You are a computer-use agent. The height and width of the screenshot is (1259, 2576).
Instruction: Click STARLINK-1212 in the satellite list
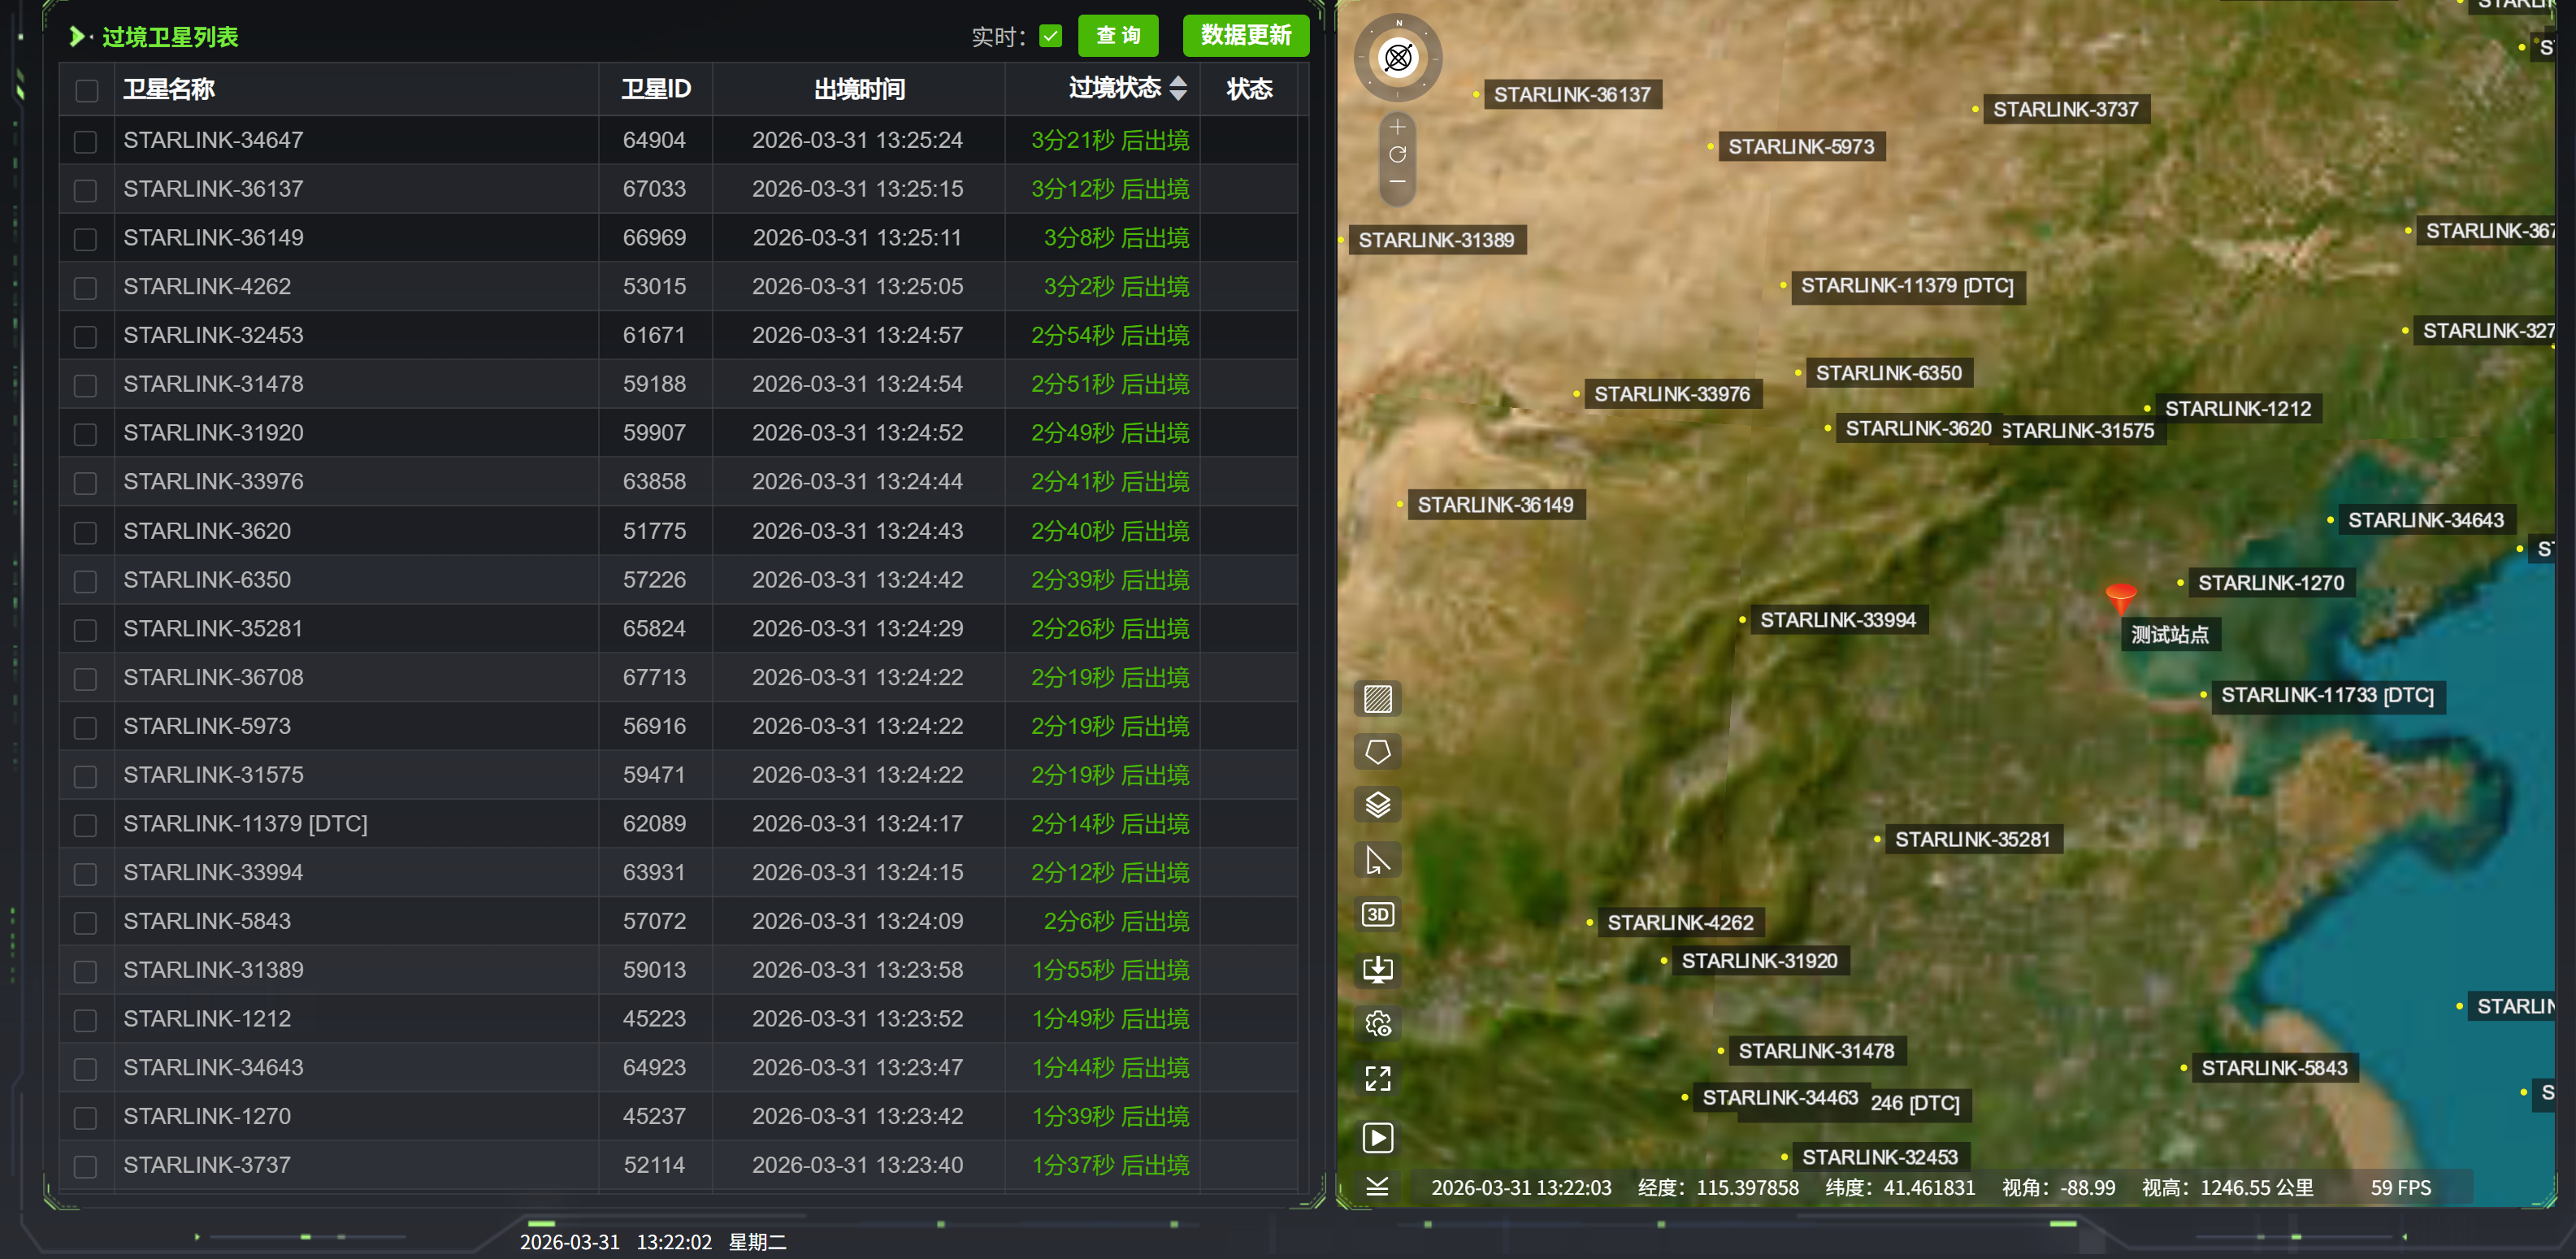(207, 1019)
